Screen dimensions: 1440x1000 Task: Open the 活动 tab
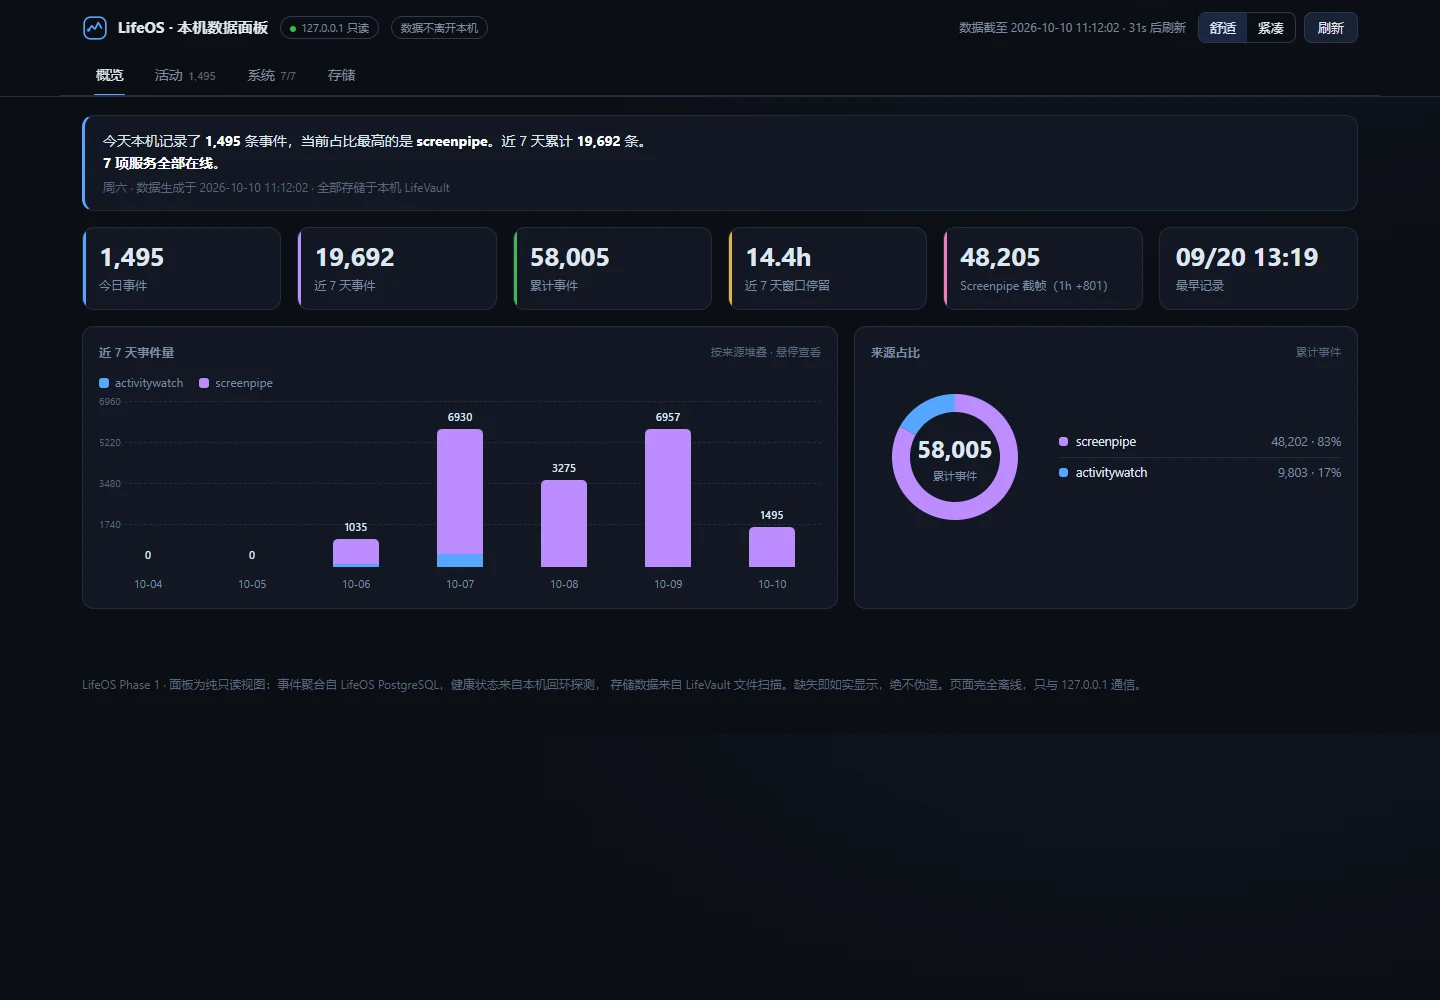tap(185, 75)
